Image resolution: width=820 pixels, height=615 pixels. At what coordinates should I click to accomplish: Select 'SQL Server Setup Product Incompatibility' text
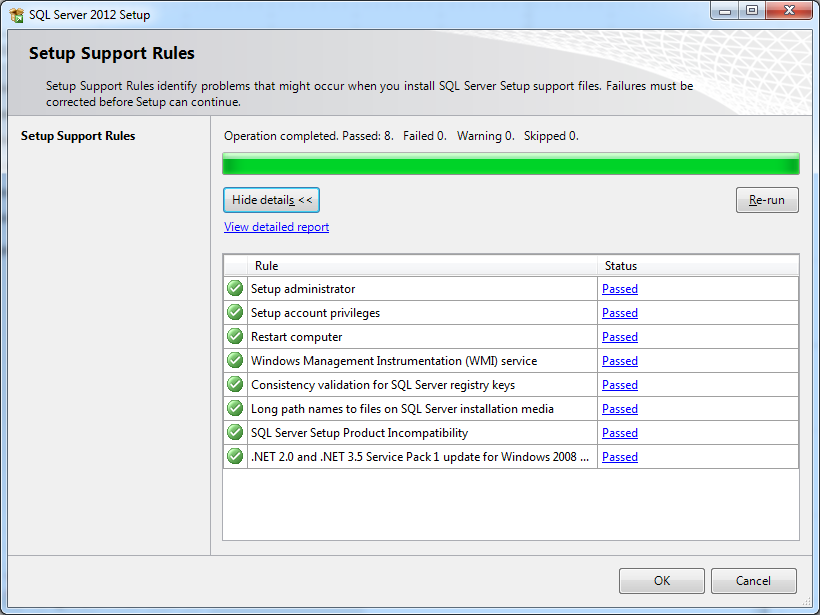click(359, 433)
